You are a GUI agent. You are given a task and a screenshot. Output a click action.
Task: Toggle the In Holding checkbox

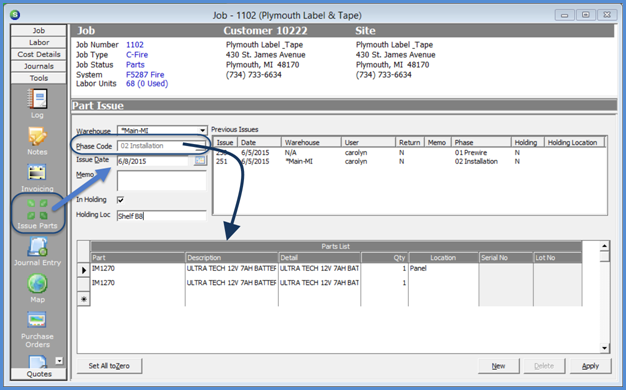[x=120, y=200]
